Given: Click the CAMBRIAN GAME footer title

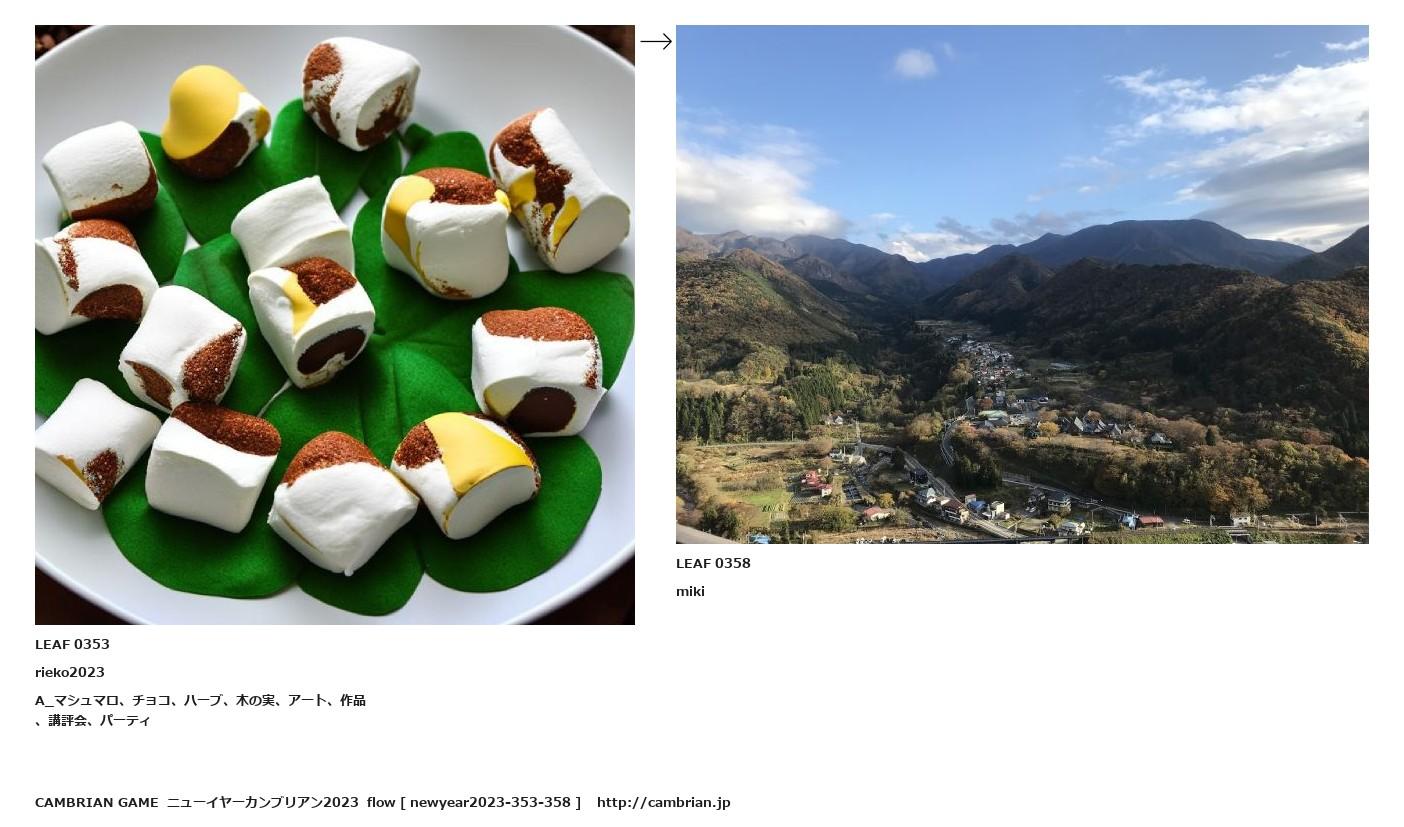Looking at the screenshot, I should tap(97, 802).
